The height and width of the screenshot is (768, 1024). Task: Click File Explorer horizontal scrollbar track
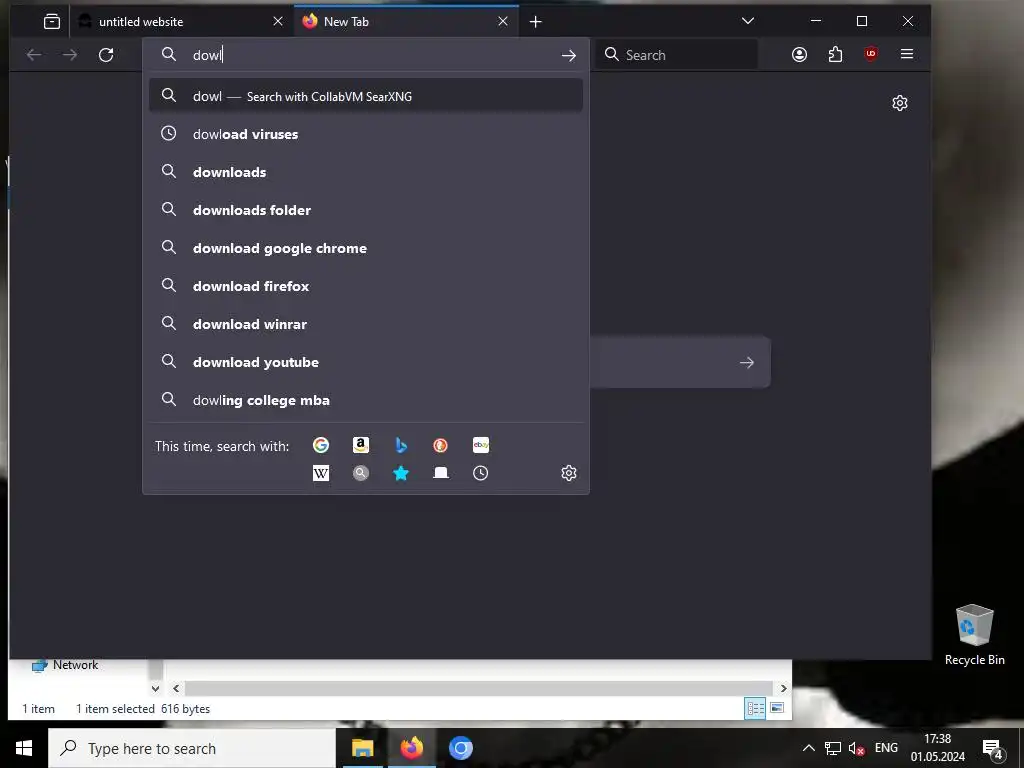[479, 688]
